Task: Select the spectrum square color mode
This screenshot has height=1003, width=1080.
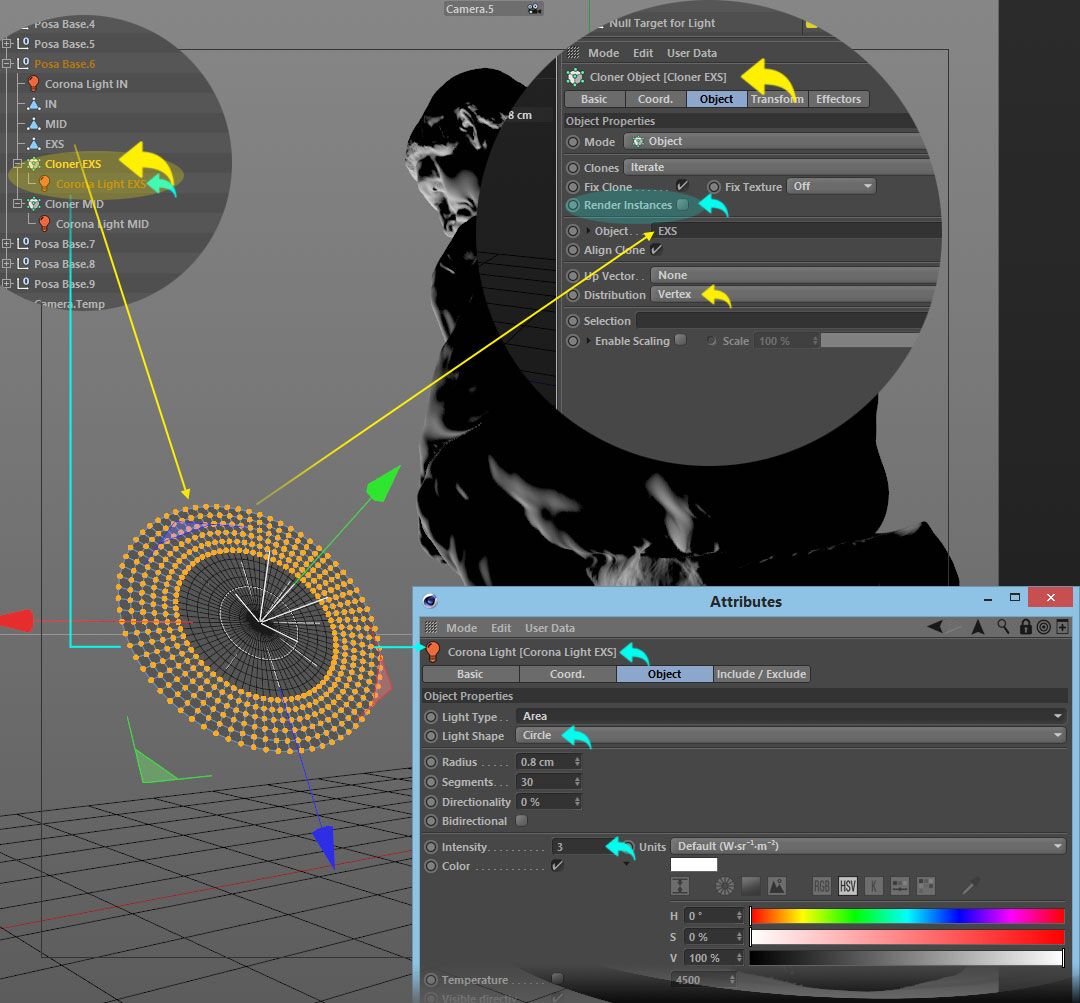Action: (x=751, y=886)
